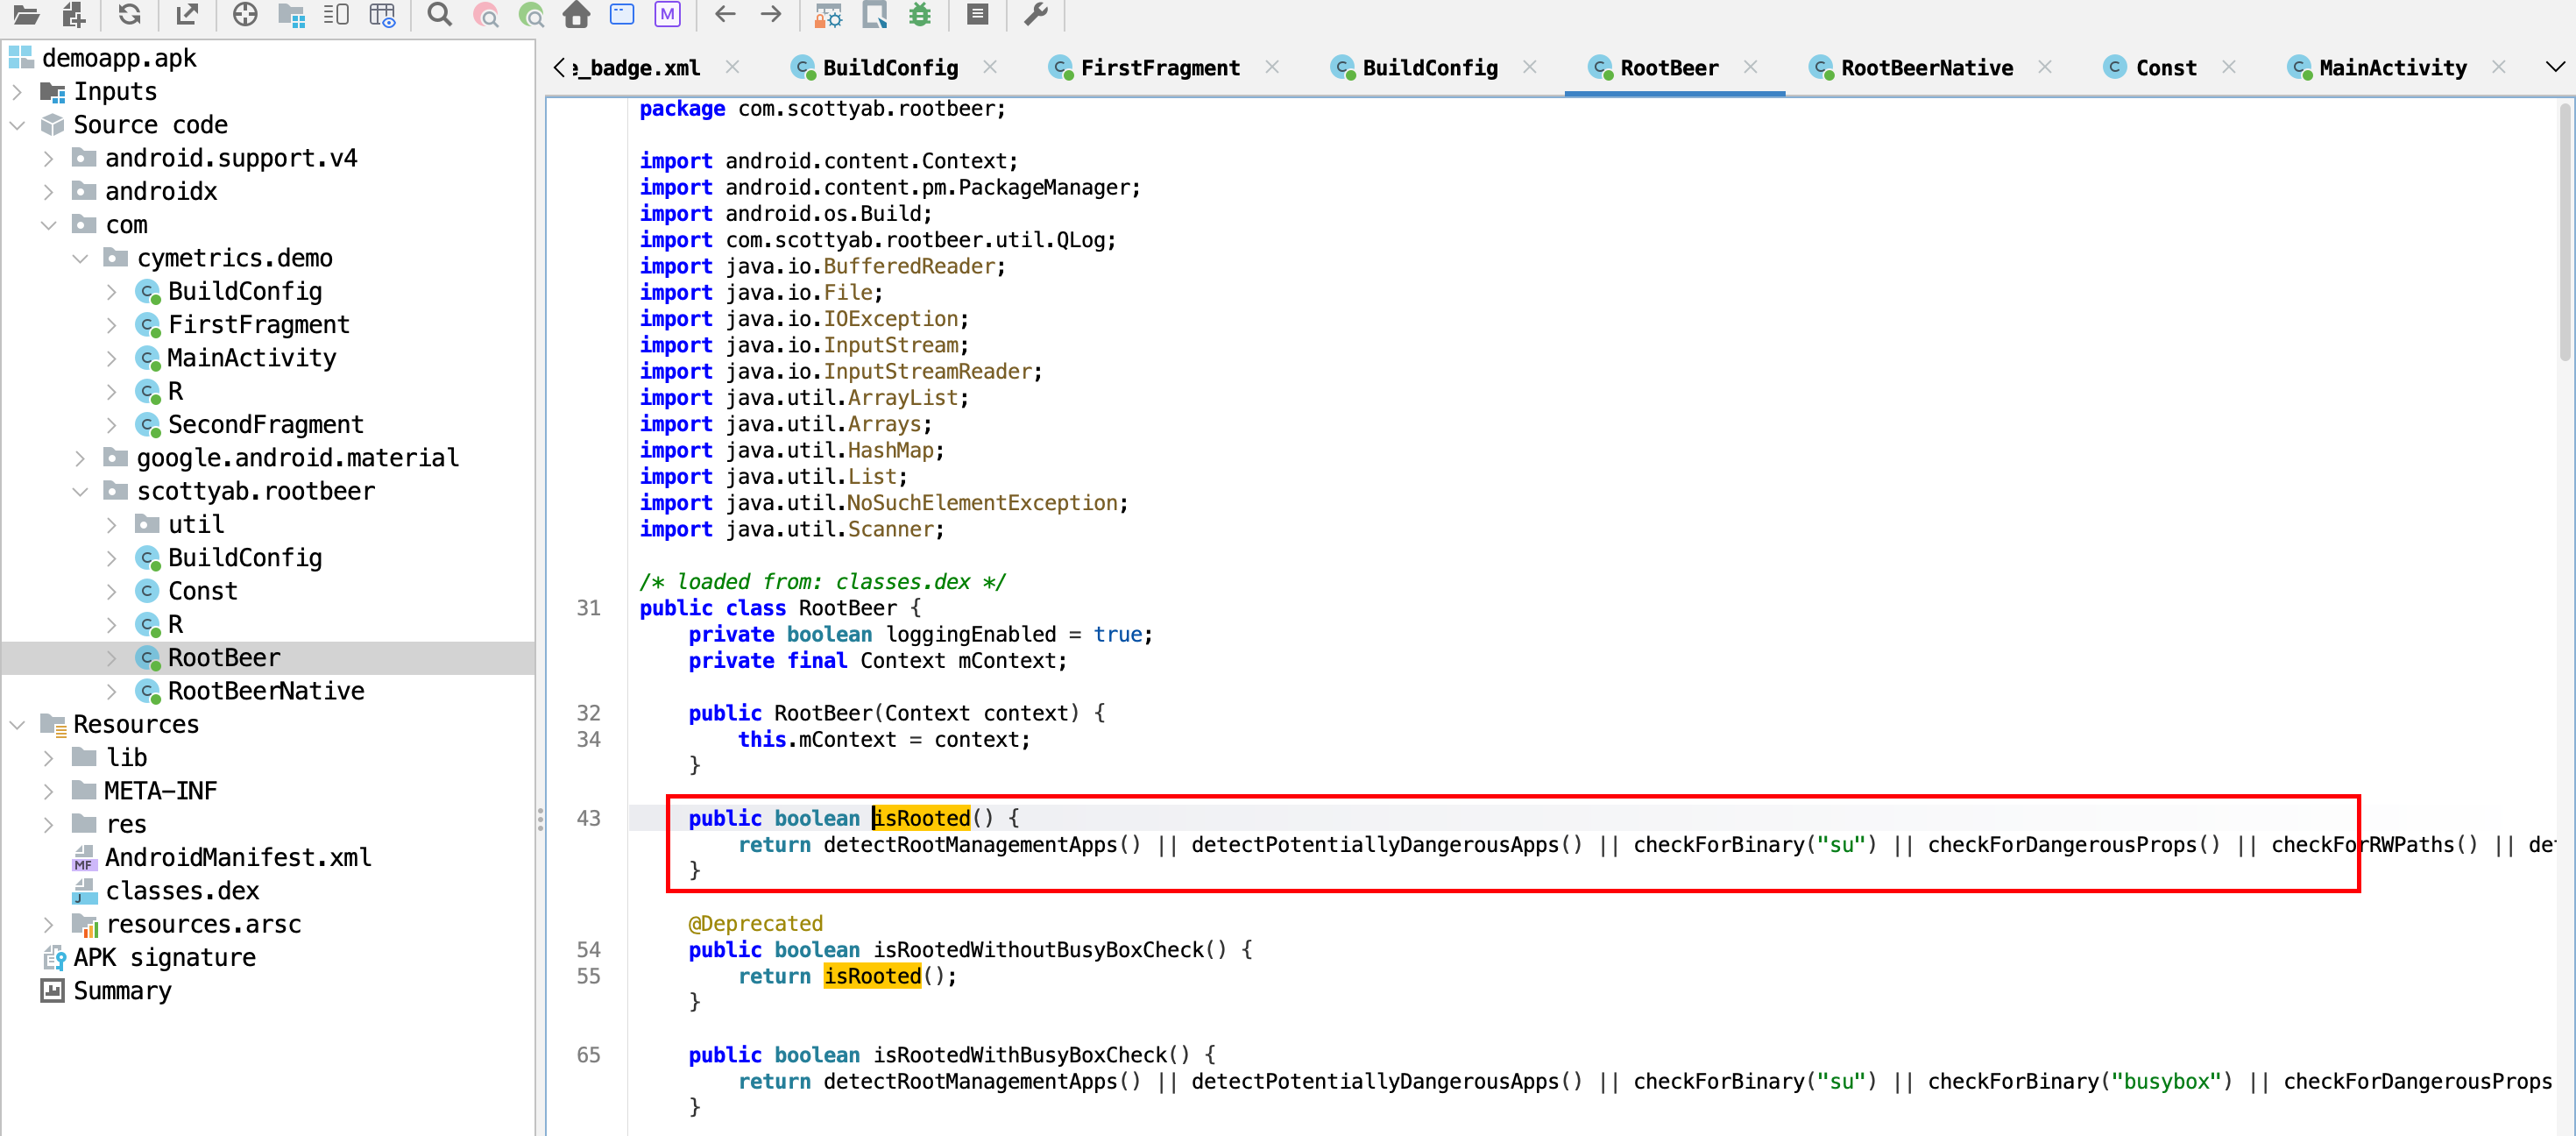Toggle deobfuscation lock-gear icon

pos(828,14)
